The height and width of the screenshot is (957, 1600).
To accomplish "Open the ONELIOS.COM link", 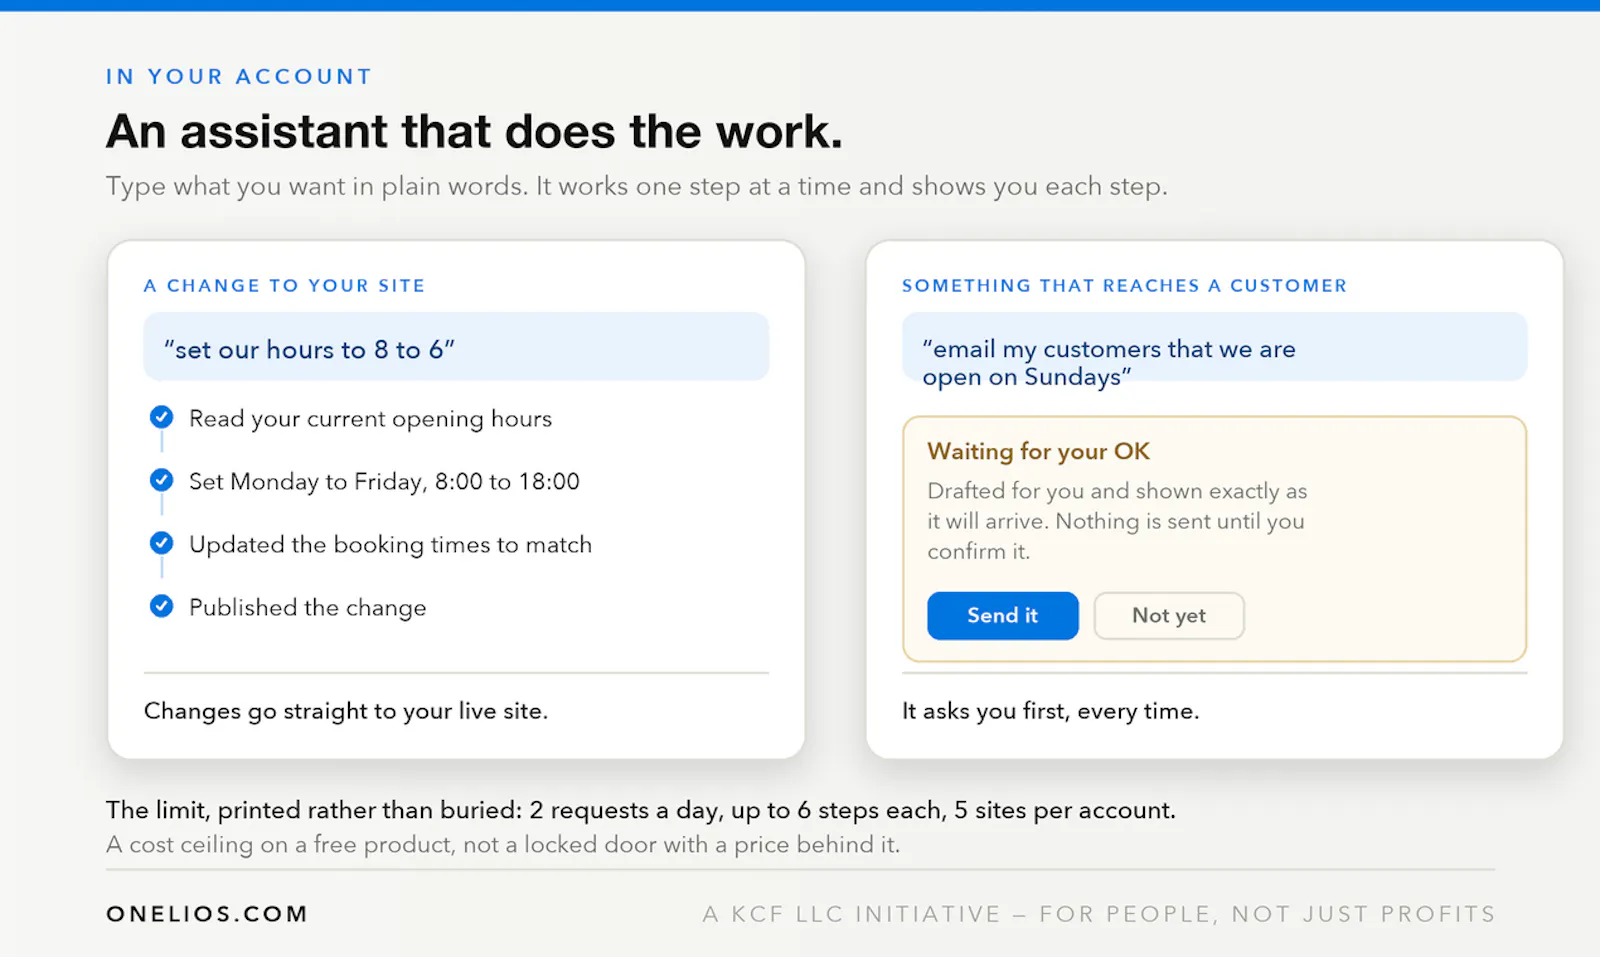I will click(x=207, y=914).
